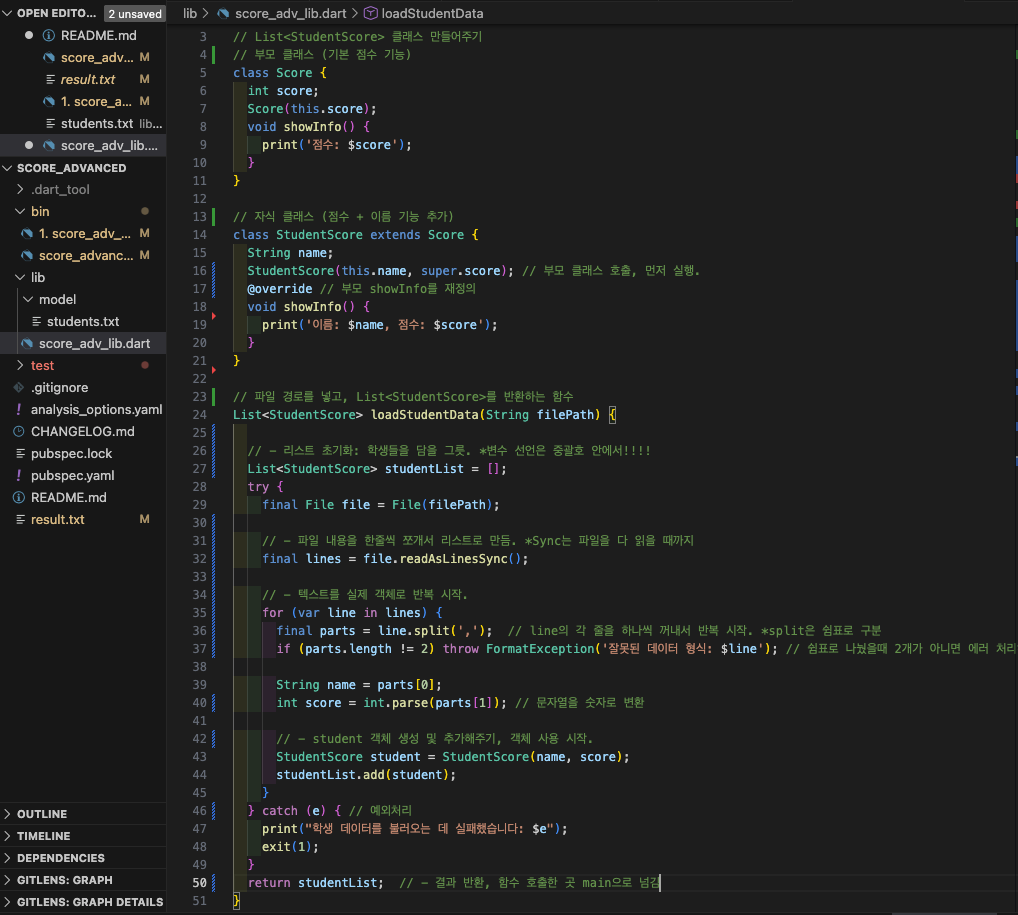1018x915 pixels.
Task: Click the loadStudentData symbol icon in breadcrumb
Action: coord(371,13)
